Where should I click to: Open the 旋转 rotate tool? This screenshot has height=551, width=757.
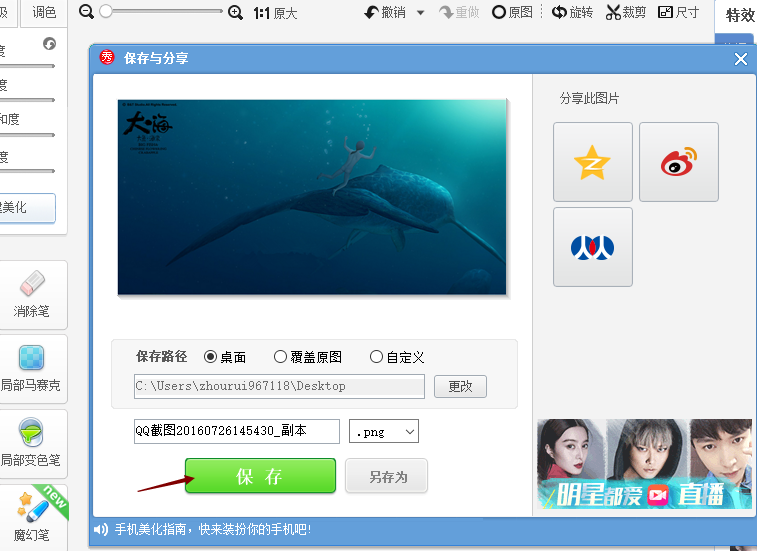tap(572, 12)
